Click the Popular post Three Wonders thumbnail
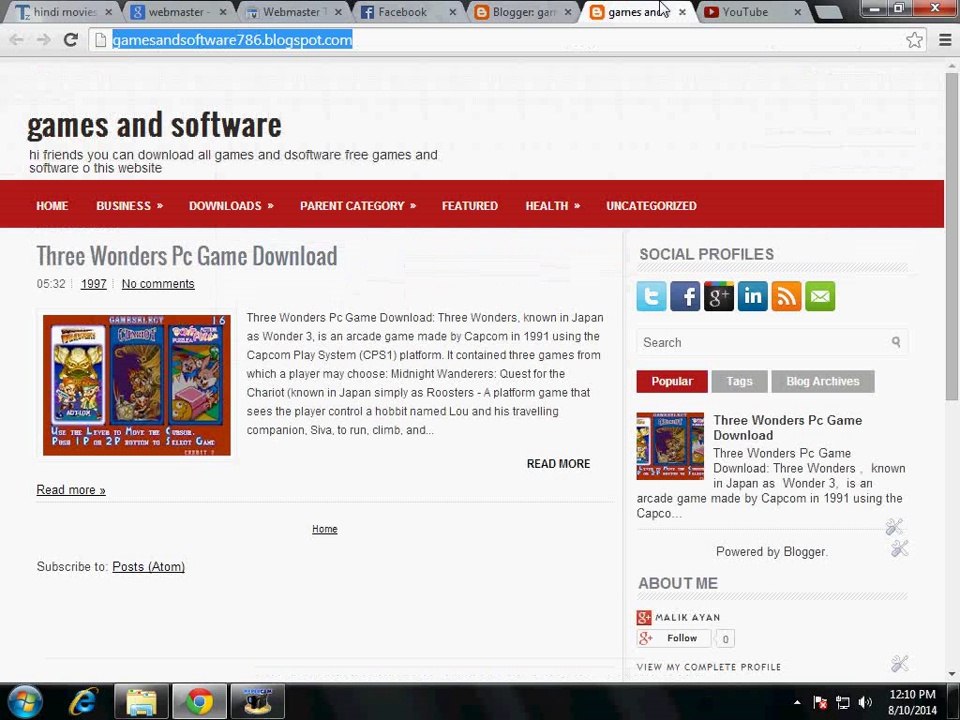Viewport: 960px width, 720px height. (670, 446)
